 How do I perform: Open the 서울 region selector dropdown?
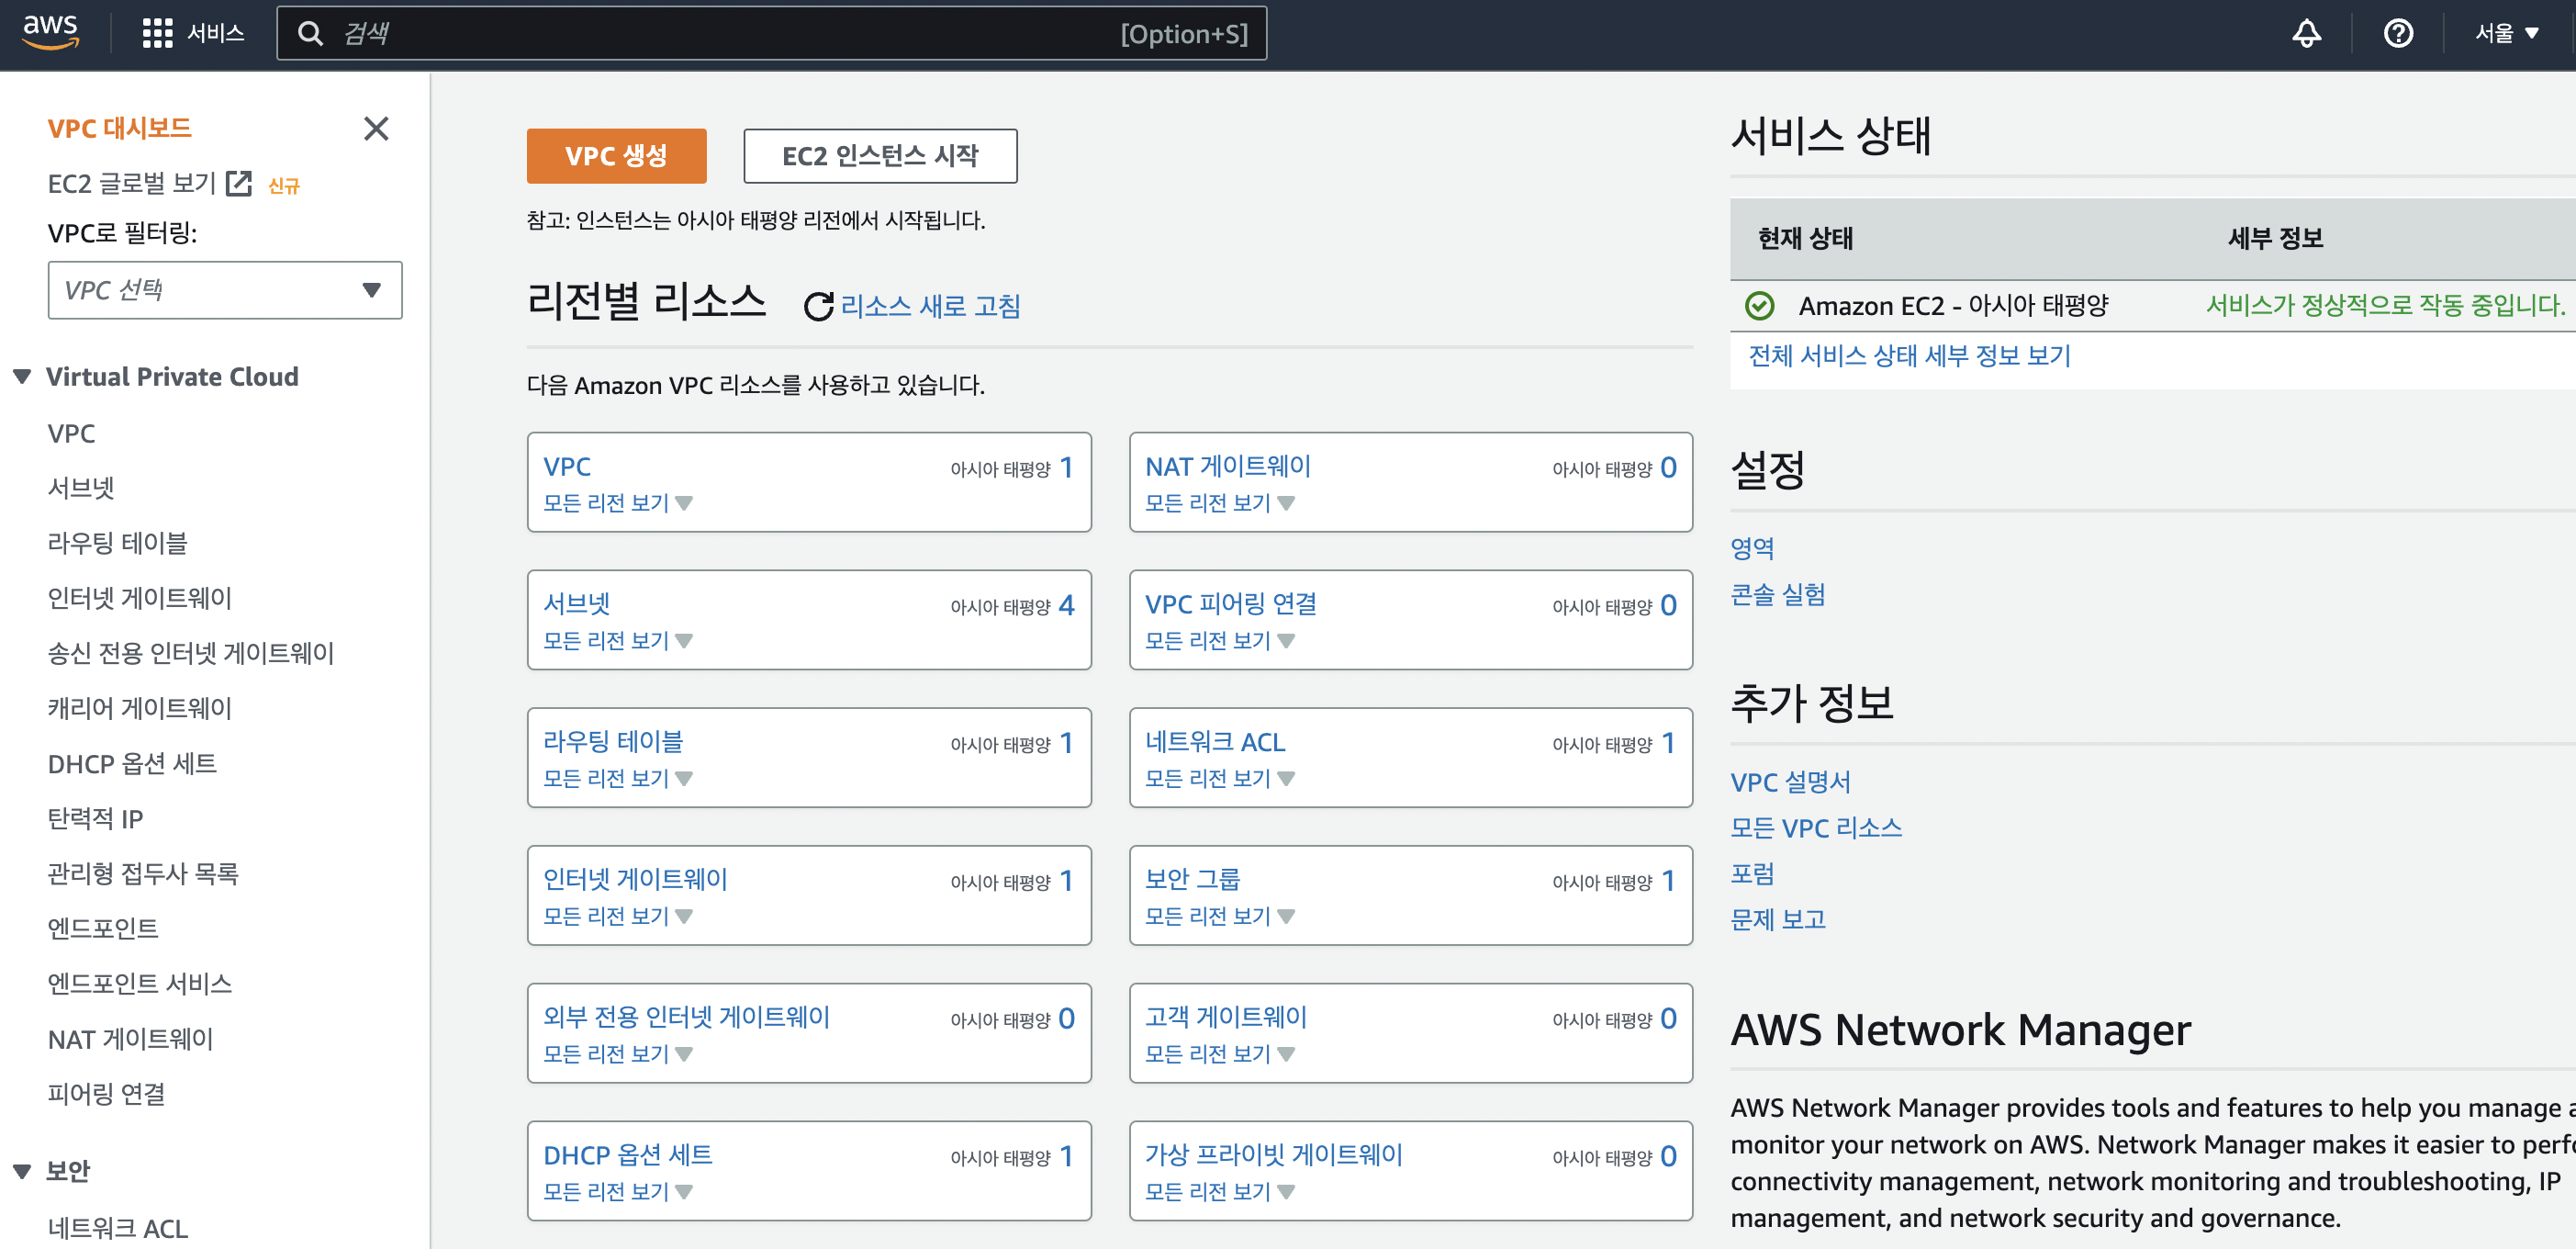2507,33
